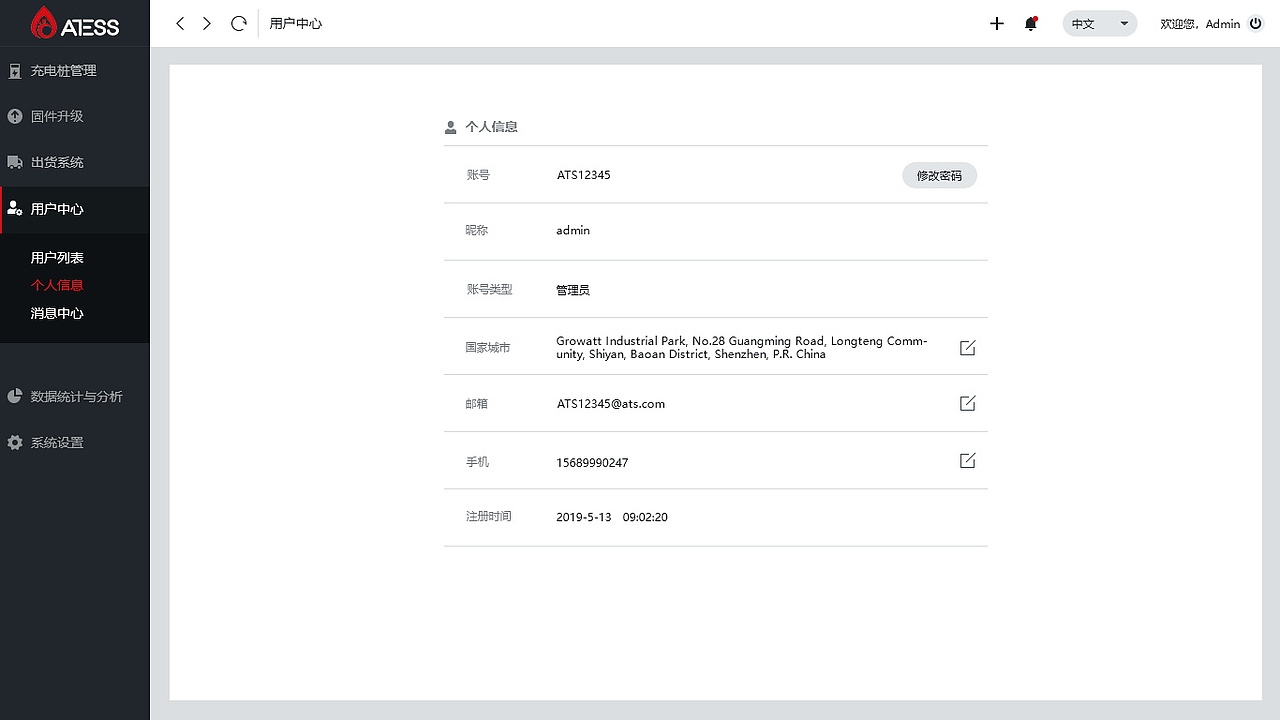Open 出货系统 menu item

coord(57,162)
